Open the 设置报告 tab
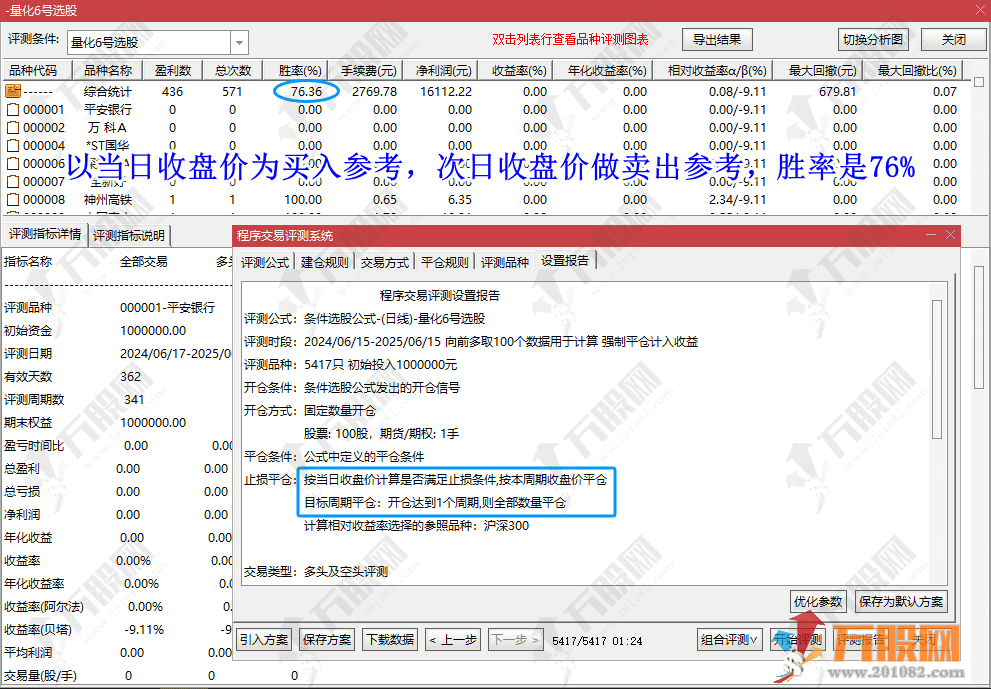Image resolution: width=991 pixels, height=689 pixels. (565, 260)
